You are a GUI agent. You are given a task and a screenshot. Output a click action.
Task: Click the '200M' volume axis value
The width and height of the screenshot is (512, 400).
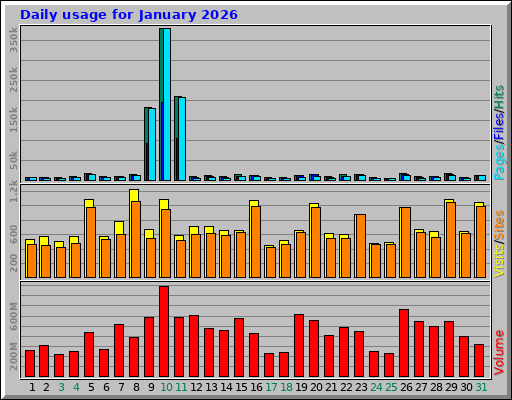(x=13, y=356)
